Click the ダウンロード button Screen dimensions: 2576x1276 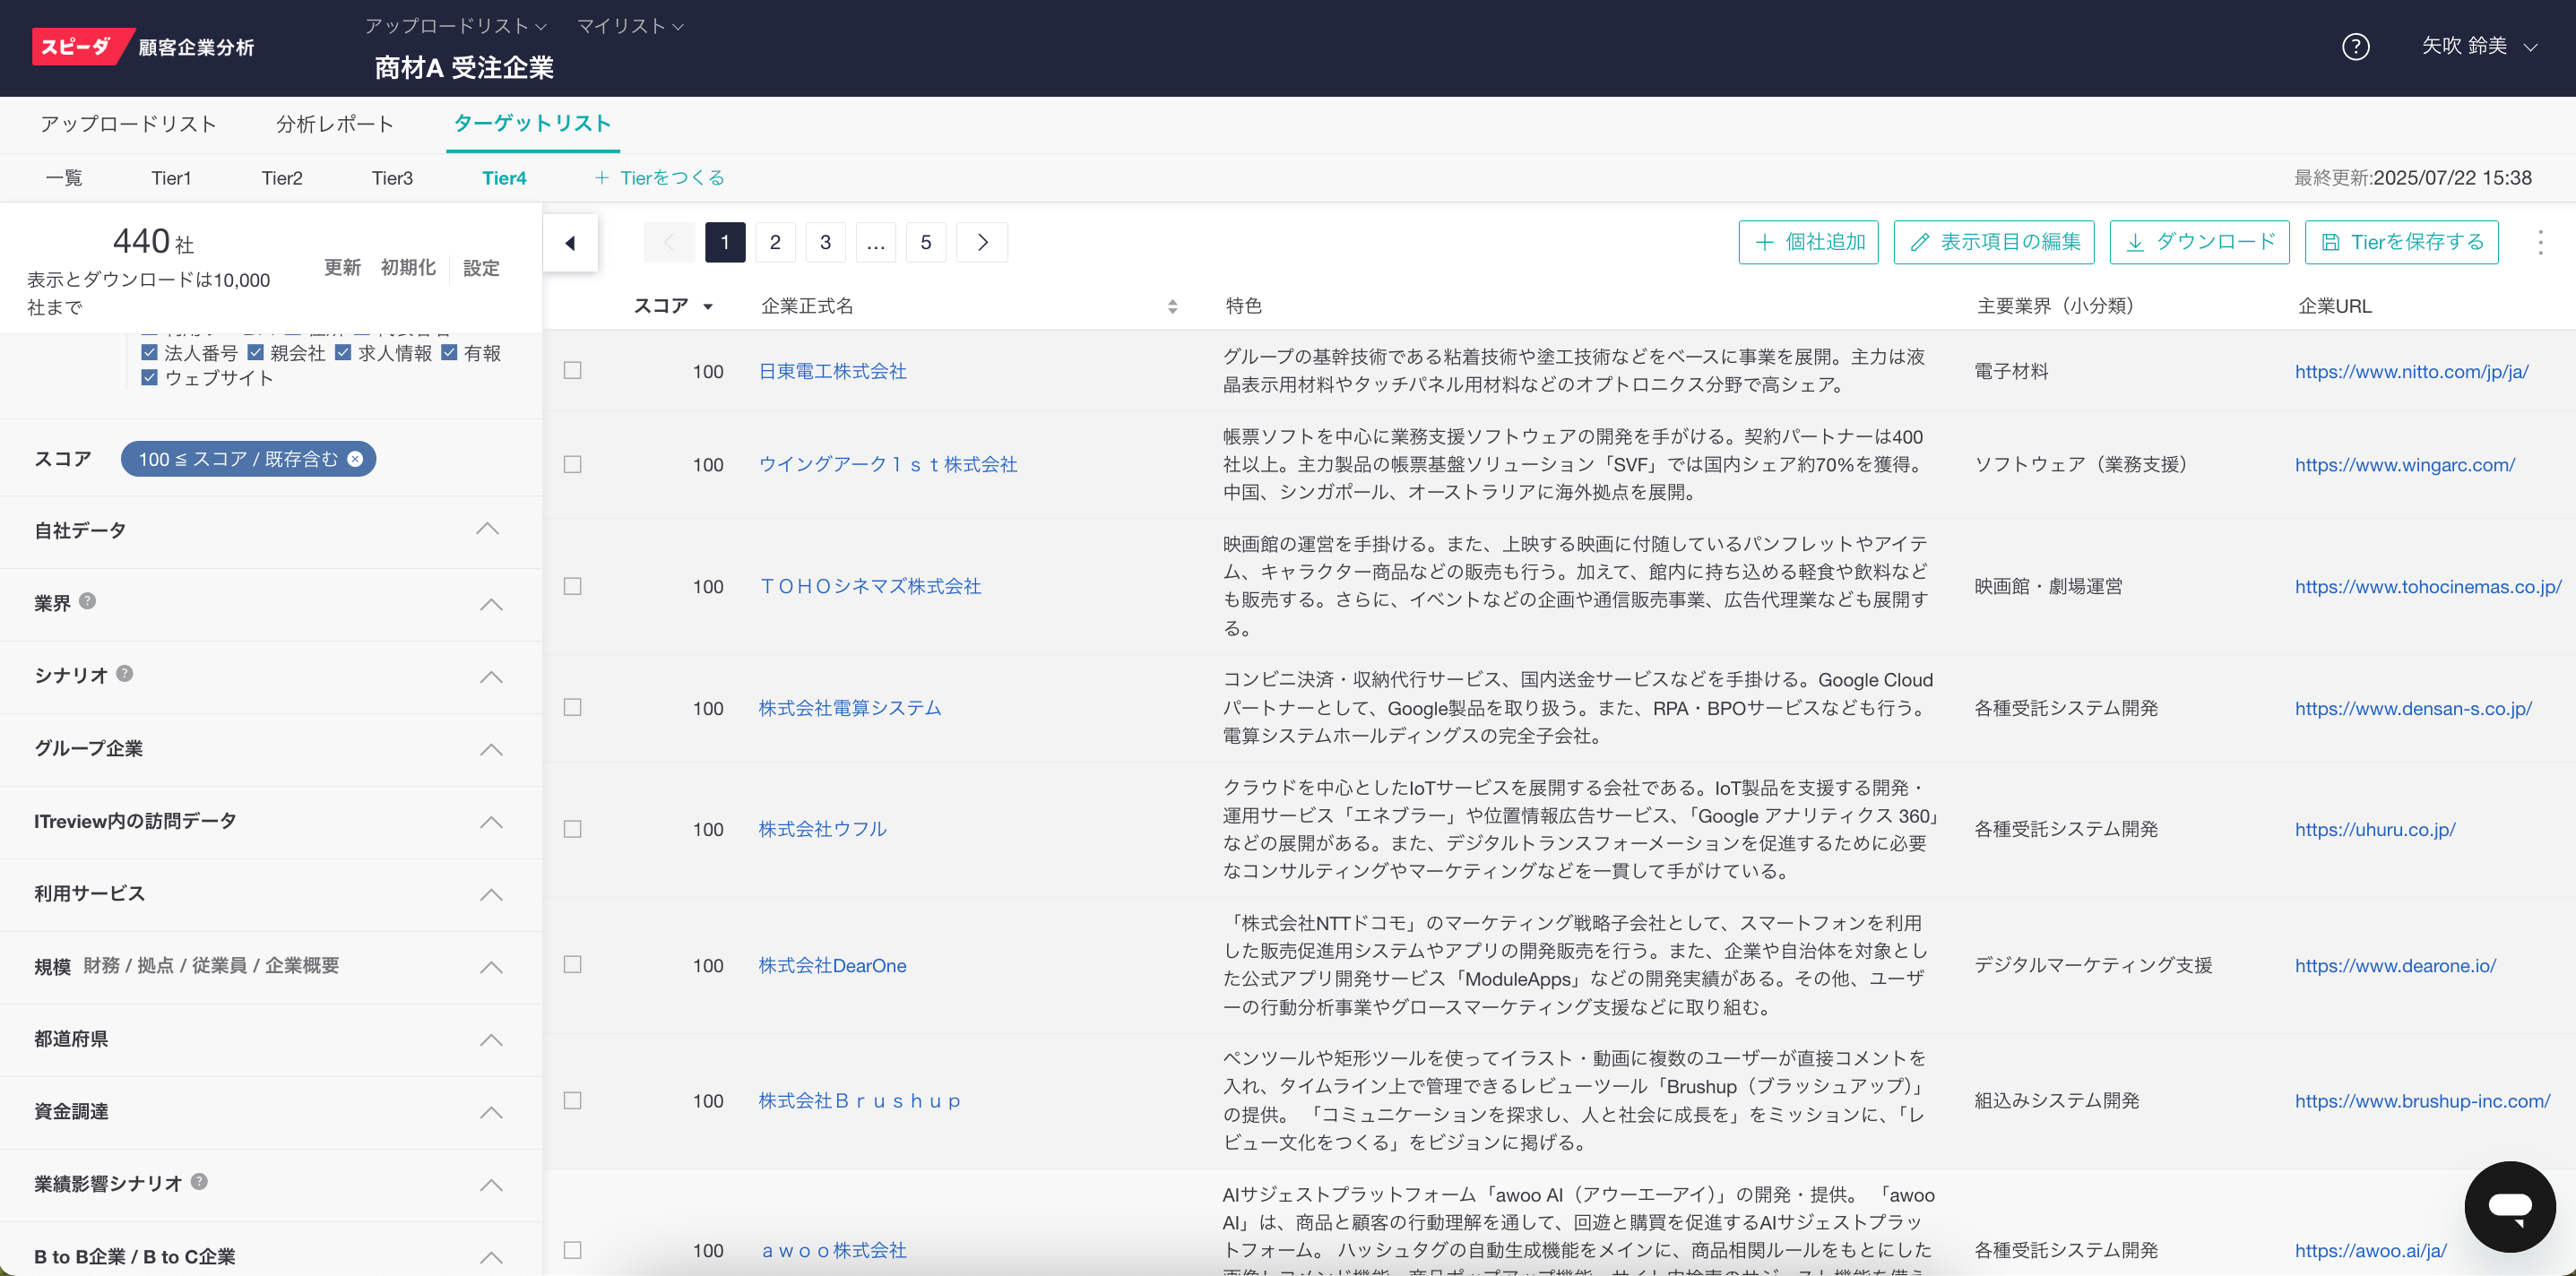coord(2199,243)
